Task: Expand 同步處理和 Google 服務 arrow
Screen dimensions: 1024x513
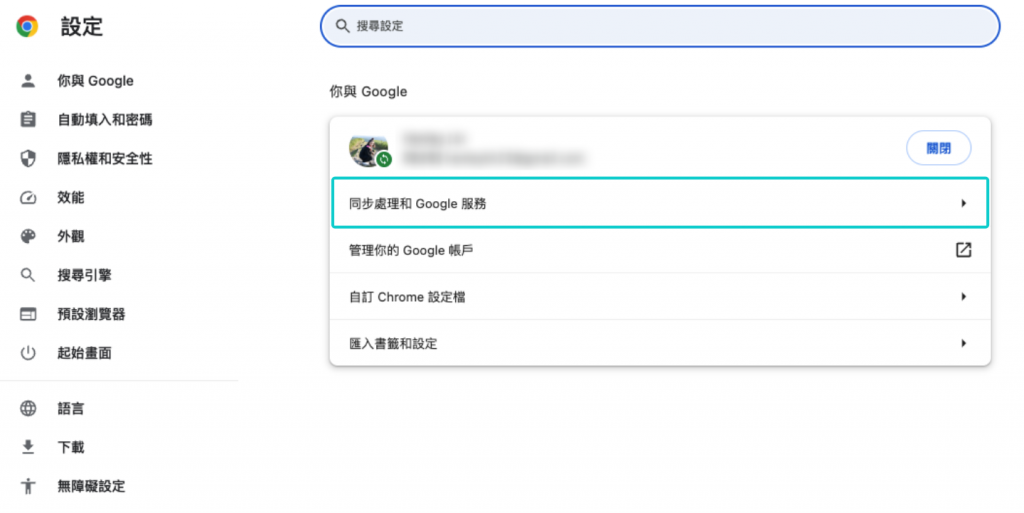Action: [x=963, y=203]
